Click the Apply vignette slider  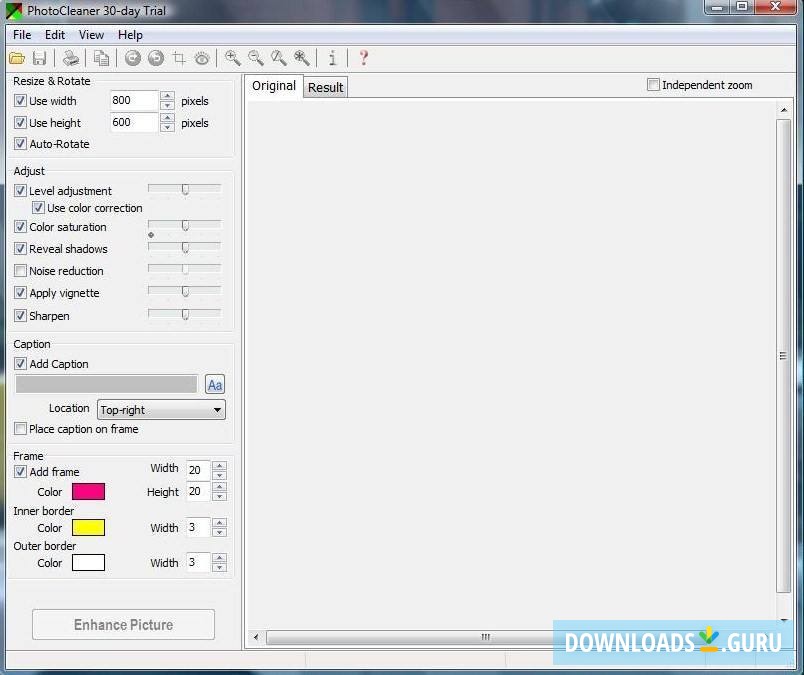pos(185,291)
